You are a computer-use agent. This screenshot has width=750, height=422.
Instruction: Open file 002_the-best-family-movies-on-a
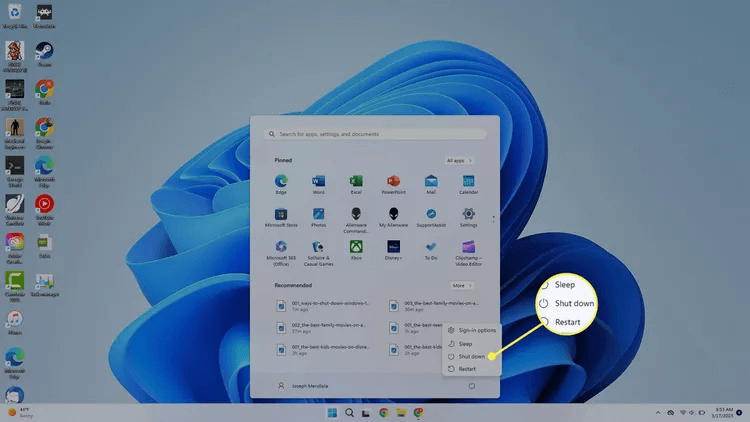[x=322, y=328]
